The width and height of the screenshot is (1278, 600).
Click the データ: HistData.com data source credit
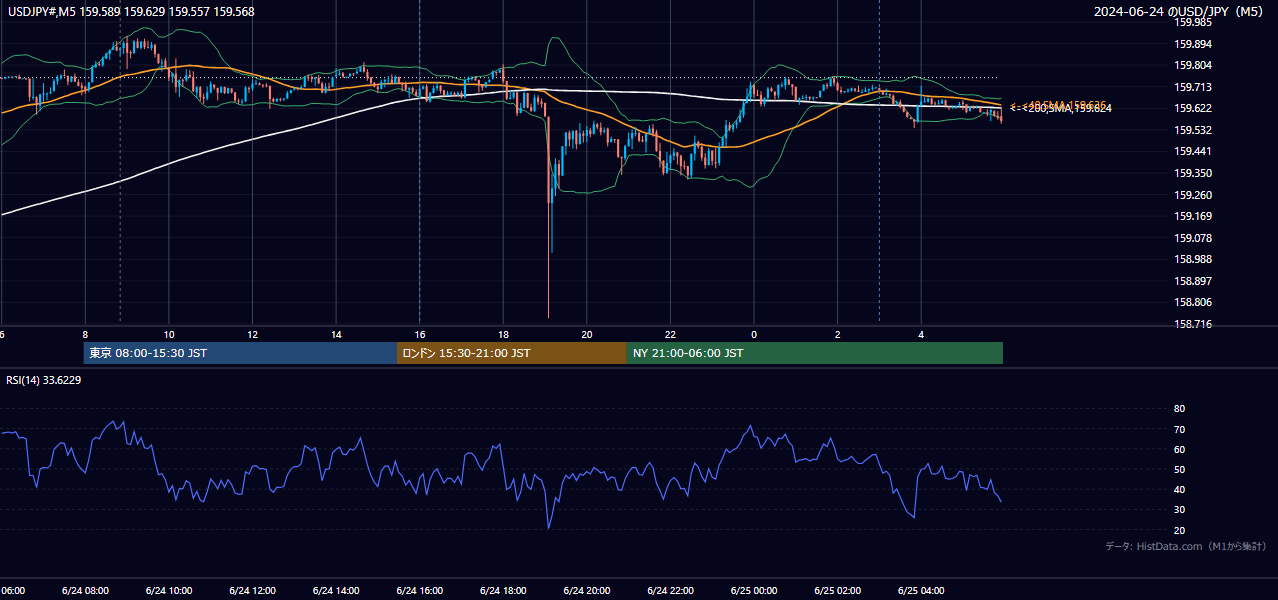tap(1185, 546)
